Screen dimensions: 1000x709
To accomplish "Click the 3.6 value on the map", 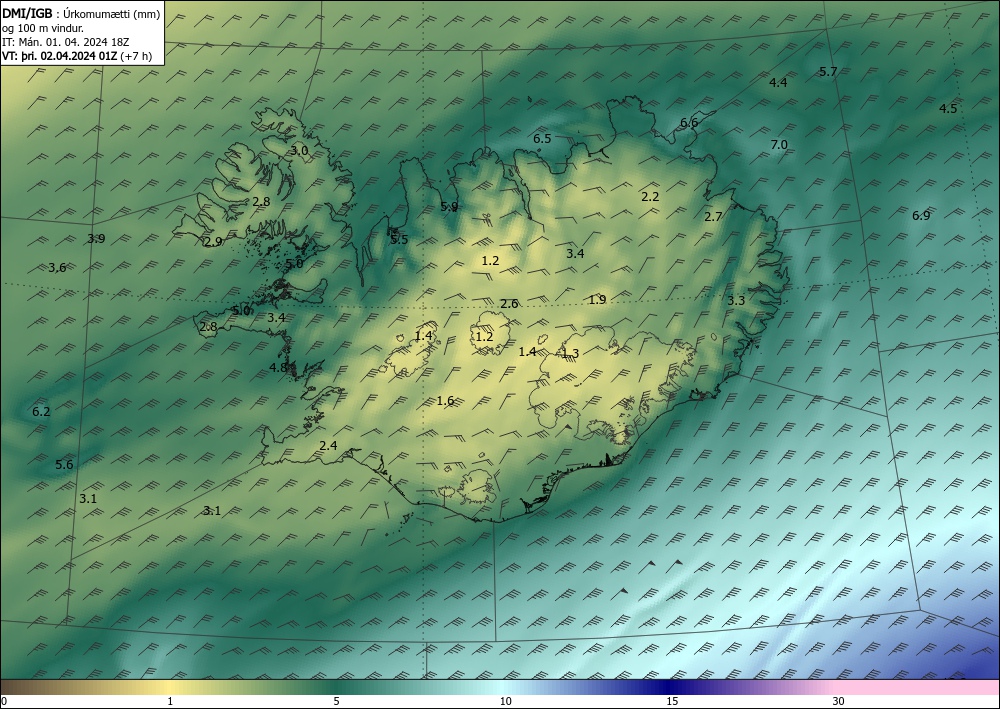I will pyautogui.click(x=57, y=268).
